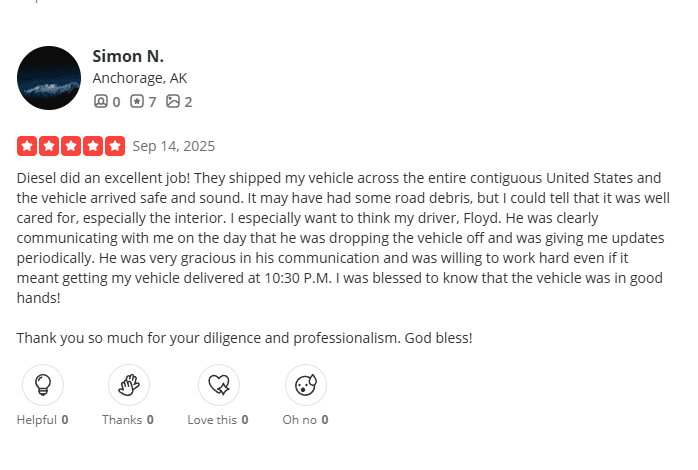Click the photos icon beside 2
The width and height of the screenshot is (698, 470).
pyautogui.click(x=173, y=101)
